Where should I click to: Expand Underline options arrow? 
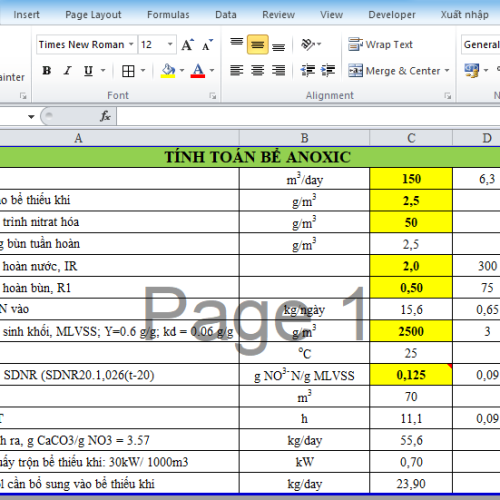103,71
